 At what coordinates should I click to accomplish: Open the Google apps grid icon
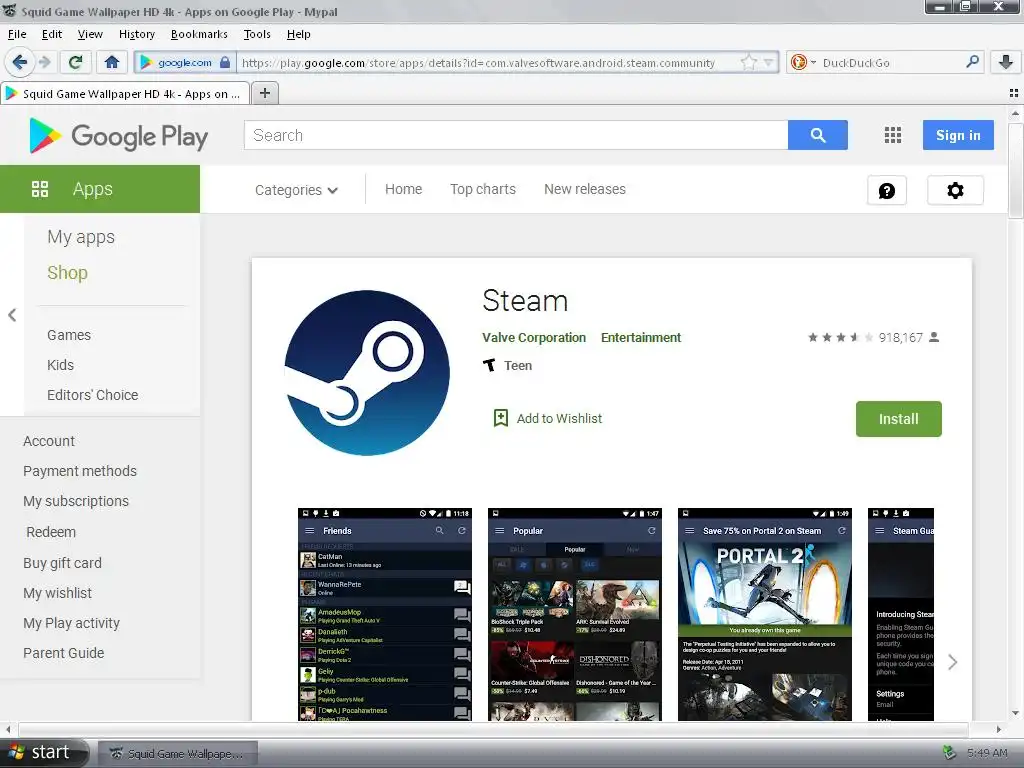(x=893, y=135)
